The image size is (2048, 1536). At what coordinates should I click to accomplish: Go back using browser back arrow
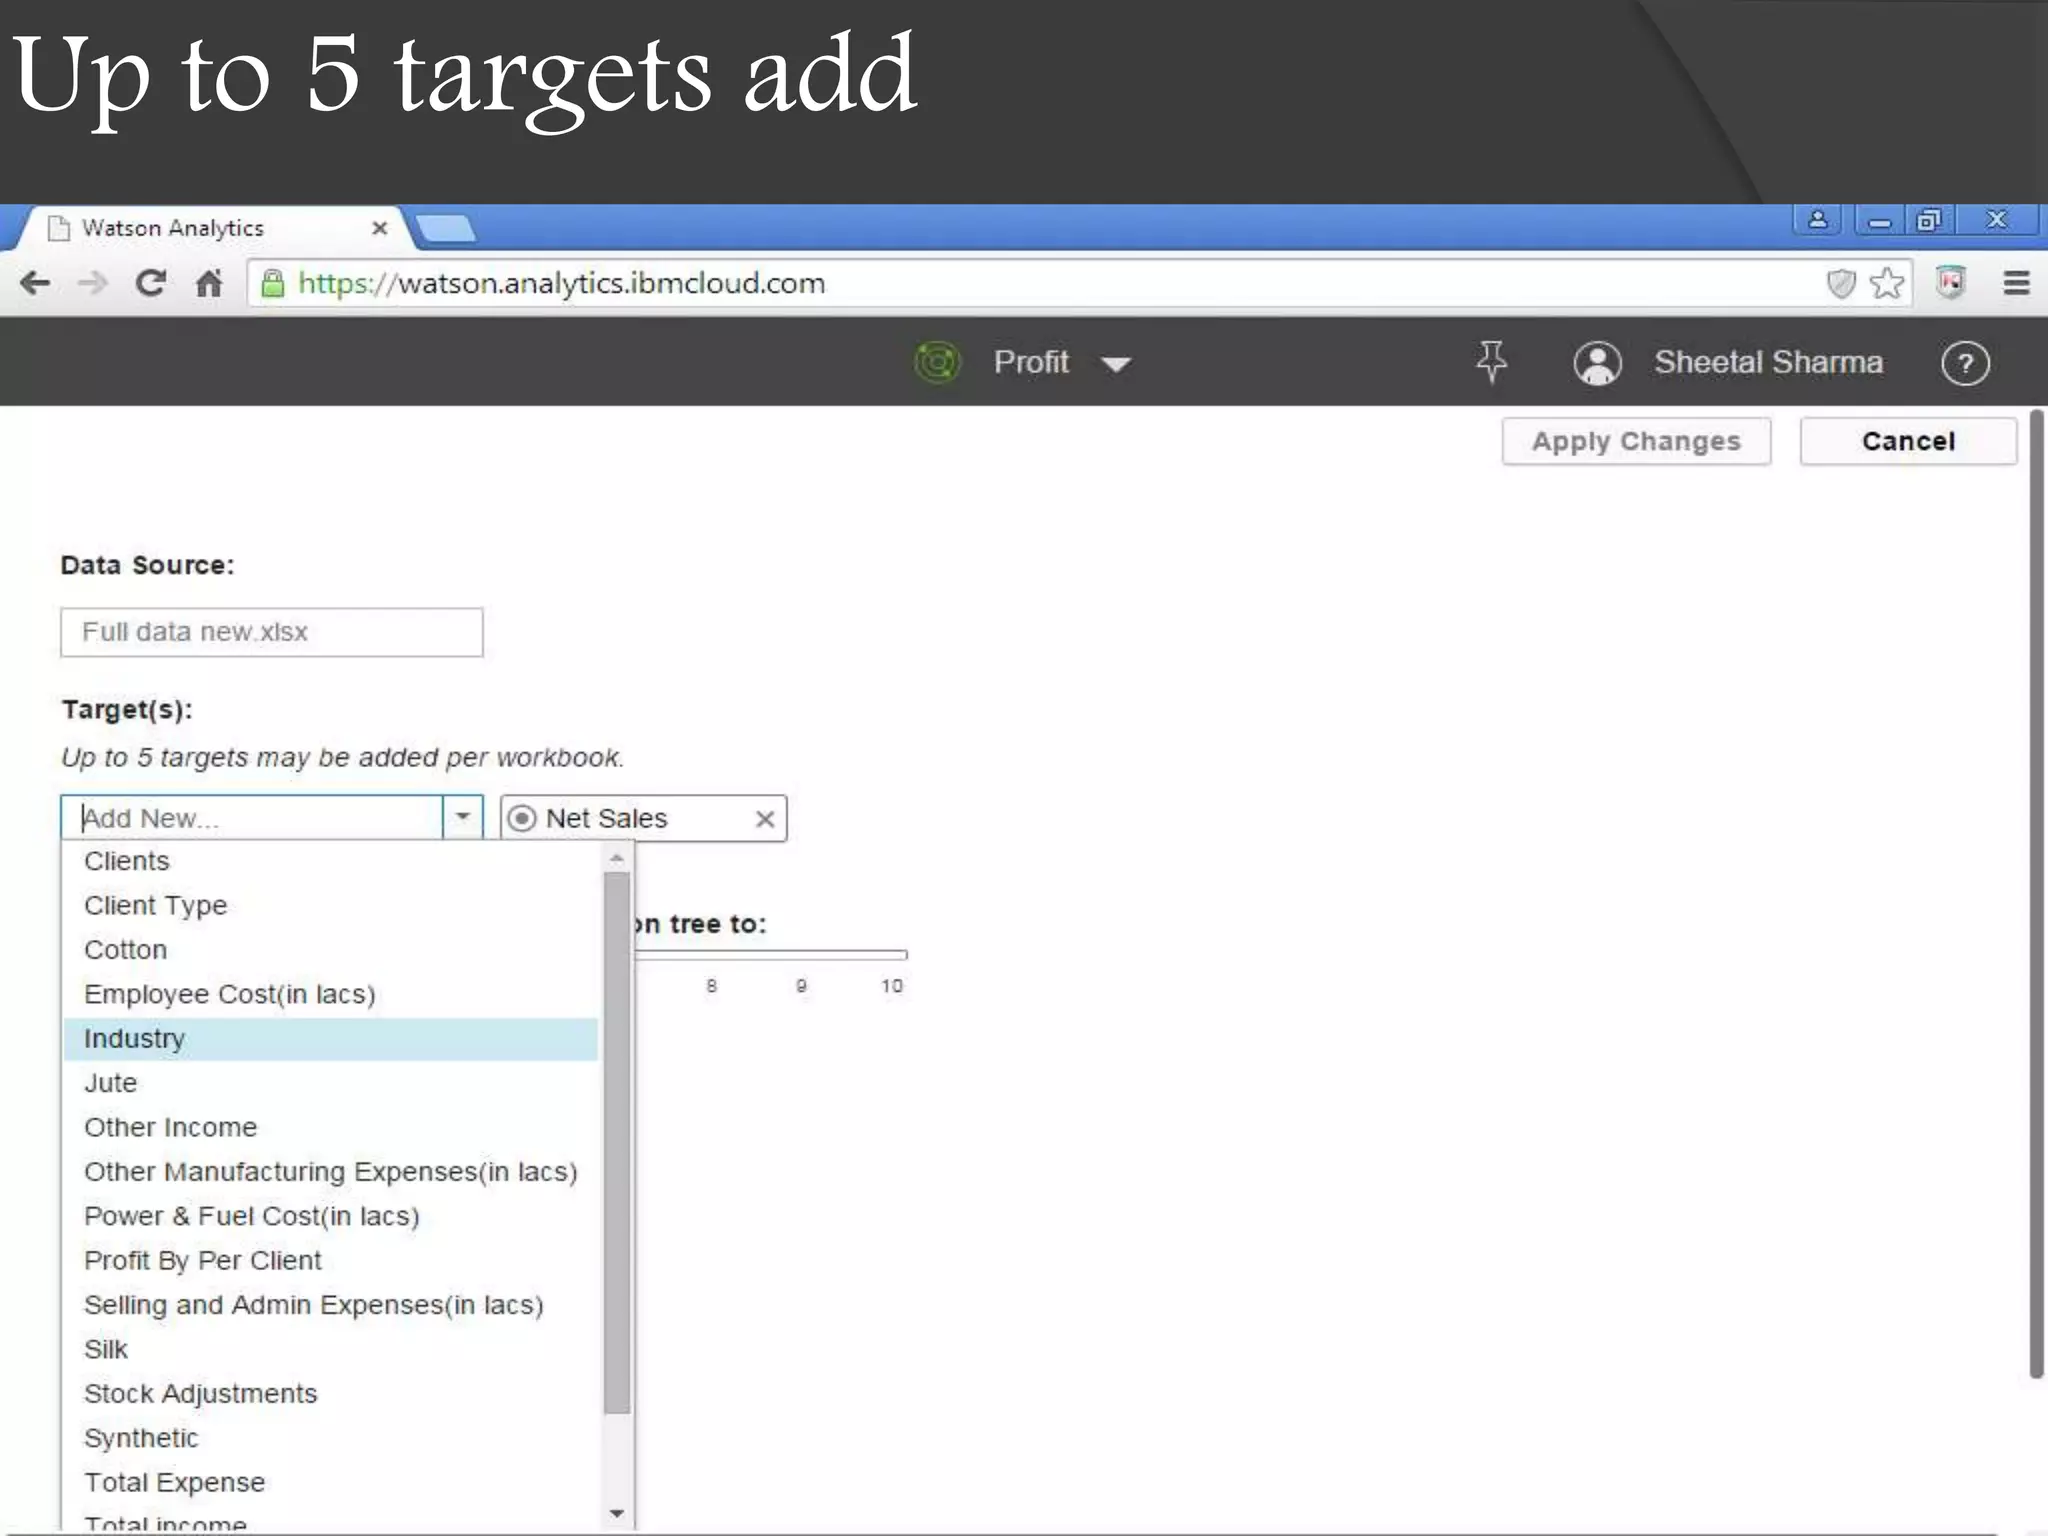pyautogui.click(x=35, y=284)
